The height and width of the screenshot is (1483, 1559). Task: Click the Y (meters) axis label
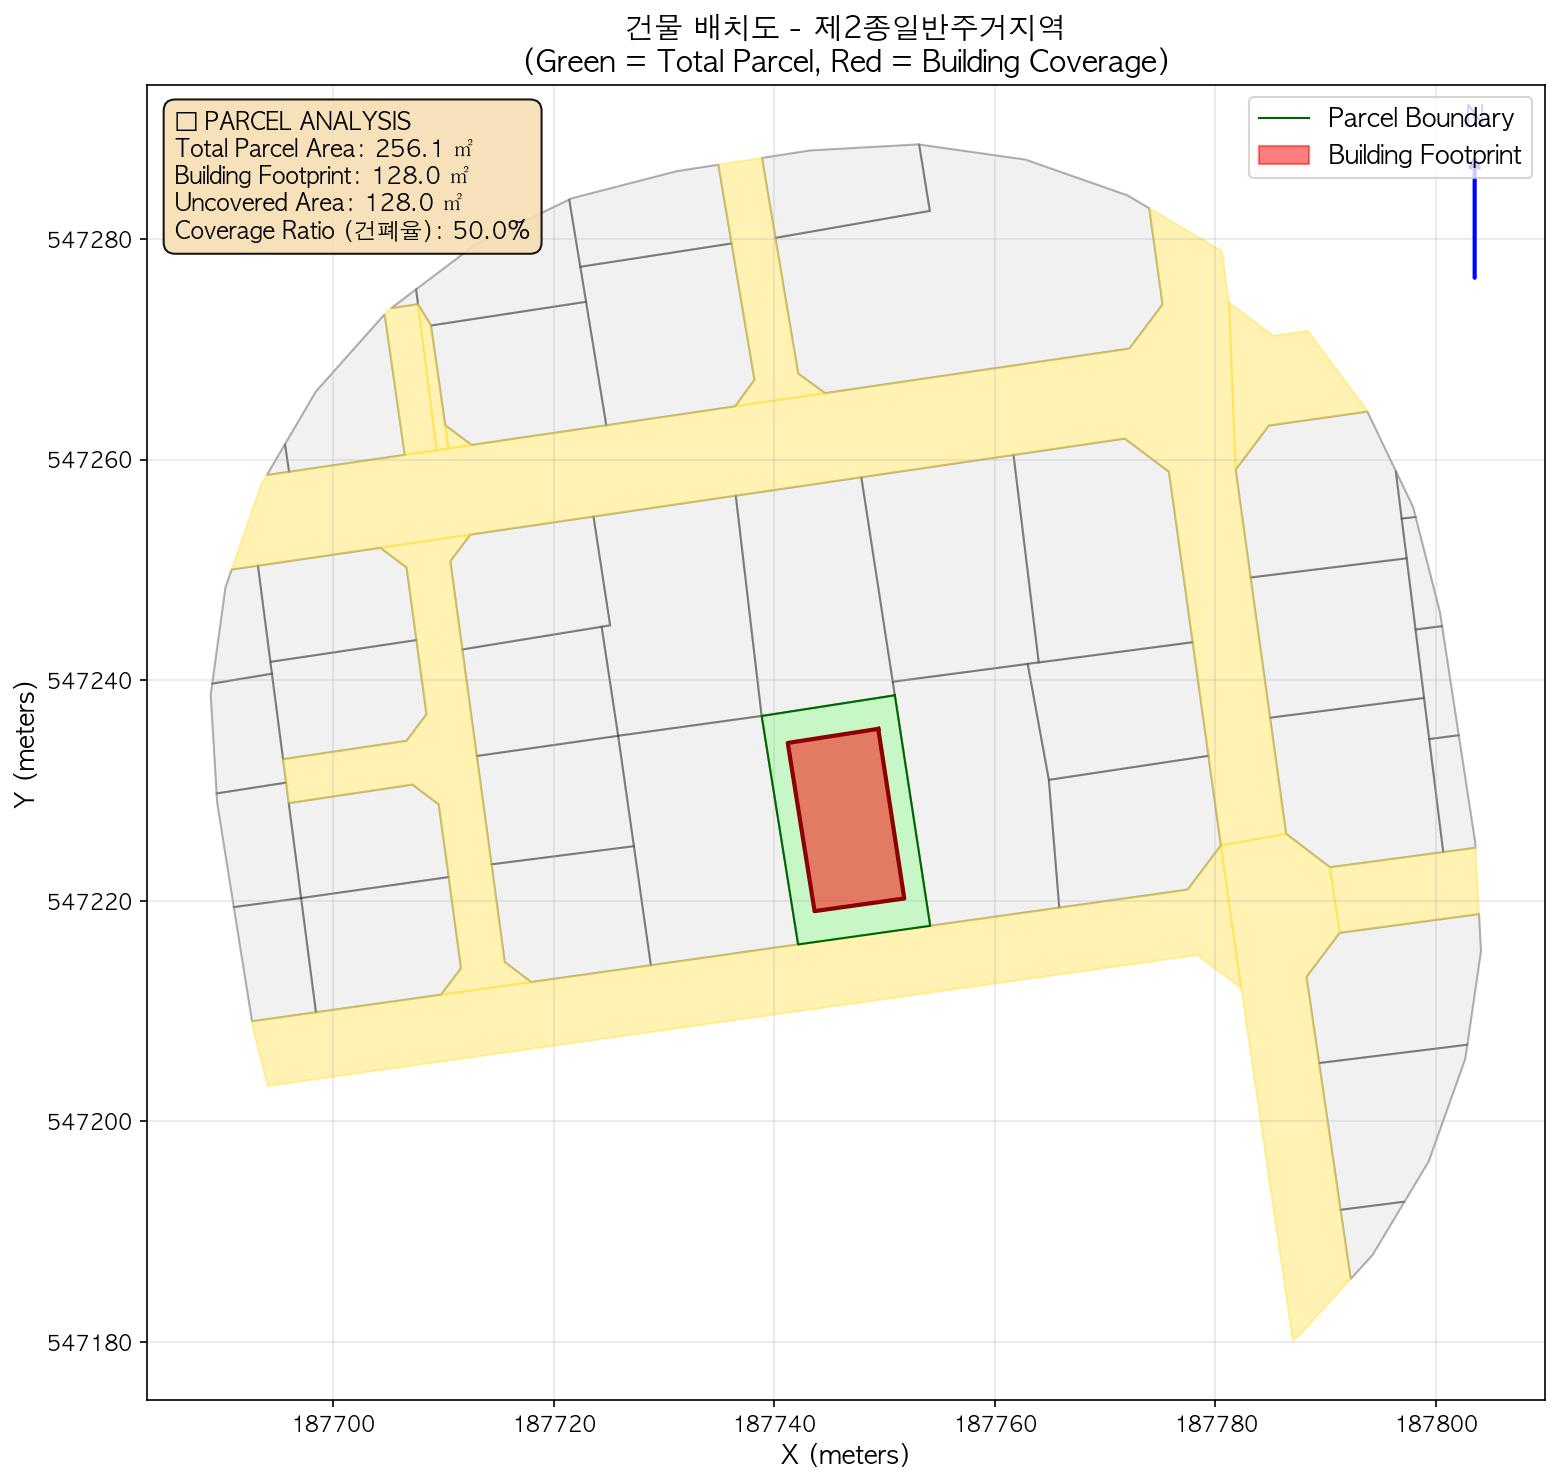coord(25,743)
